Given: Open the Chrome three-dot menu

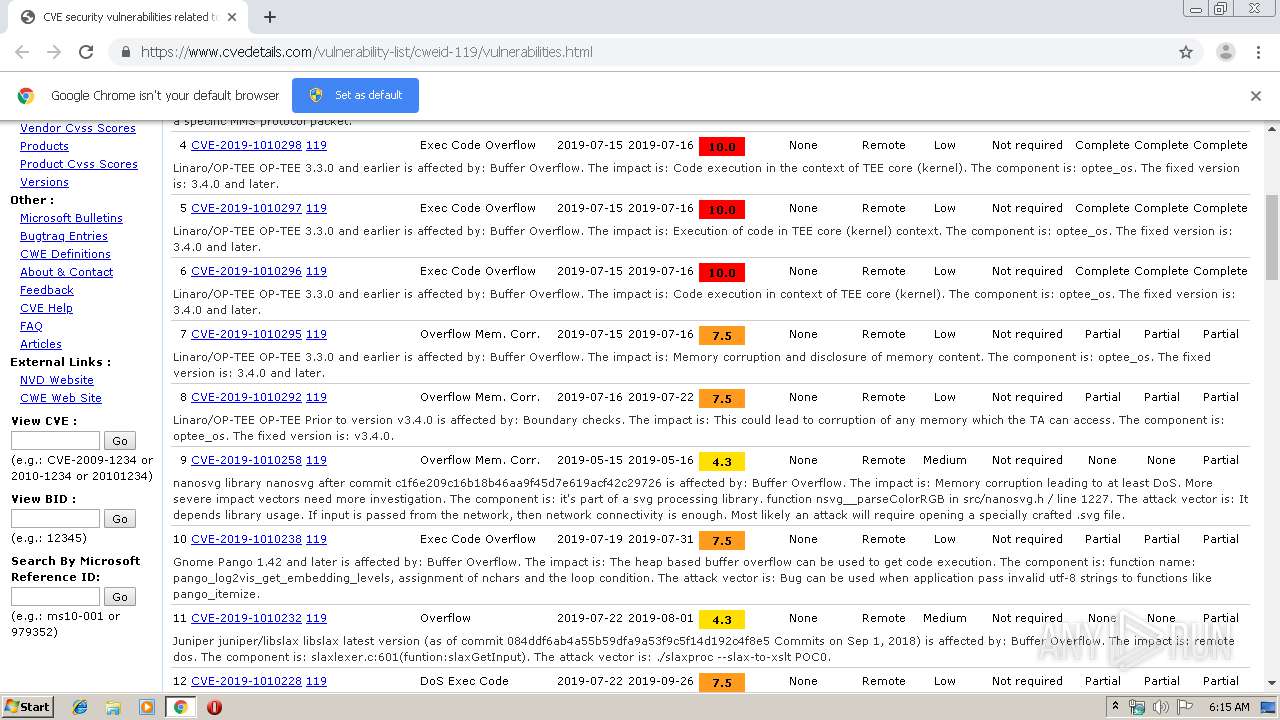Looking at the screenshot, I should coord(1257,52).
